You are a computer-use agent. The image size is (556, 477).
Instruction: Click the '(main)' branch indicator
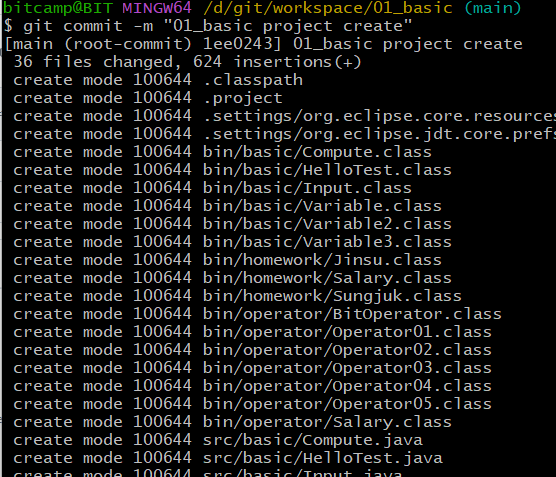[x=493, y=8]
